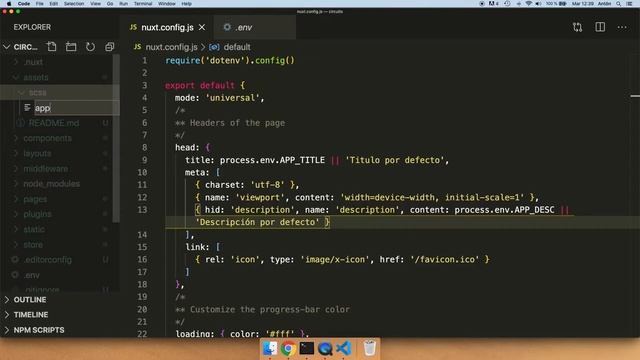
Task: Create a new file in Explorer header
Action: [x=51, y=47]
